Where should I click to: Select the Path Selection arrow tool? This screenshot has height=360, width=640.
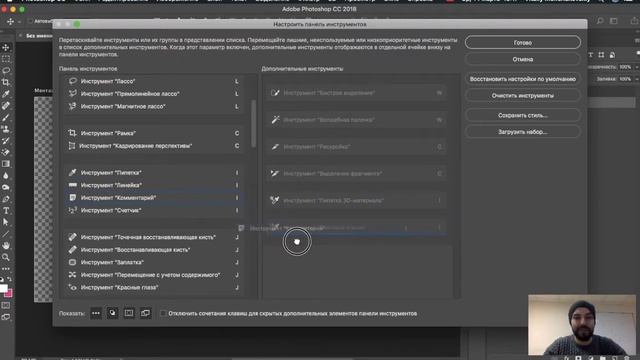(x=6, y=222)
